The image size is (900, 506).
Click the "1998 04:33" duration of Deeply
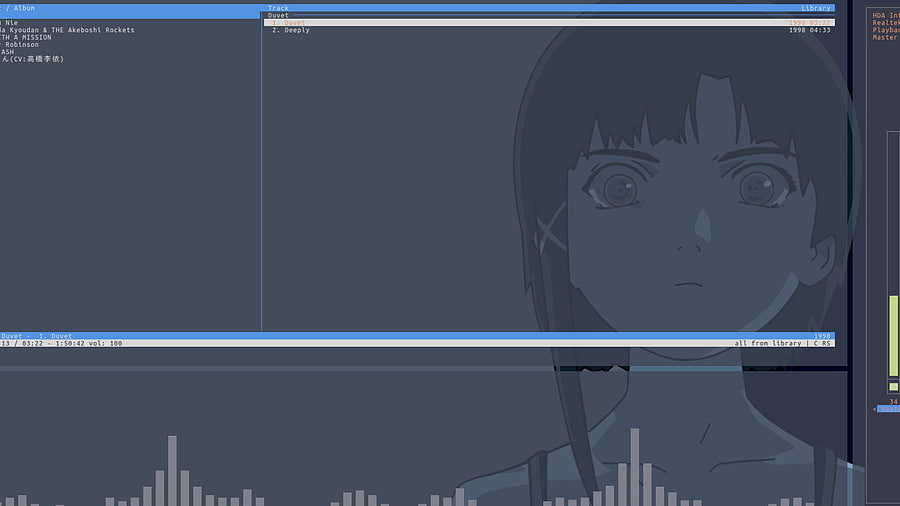click(809, 30)
